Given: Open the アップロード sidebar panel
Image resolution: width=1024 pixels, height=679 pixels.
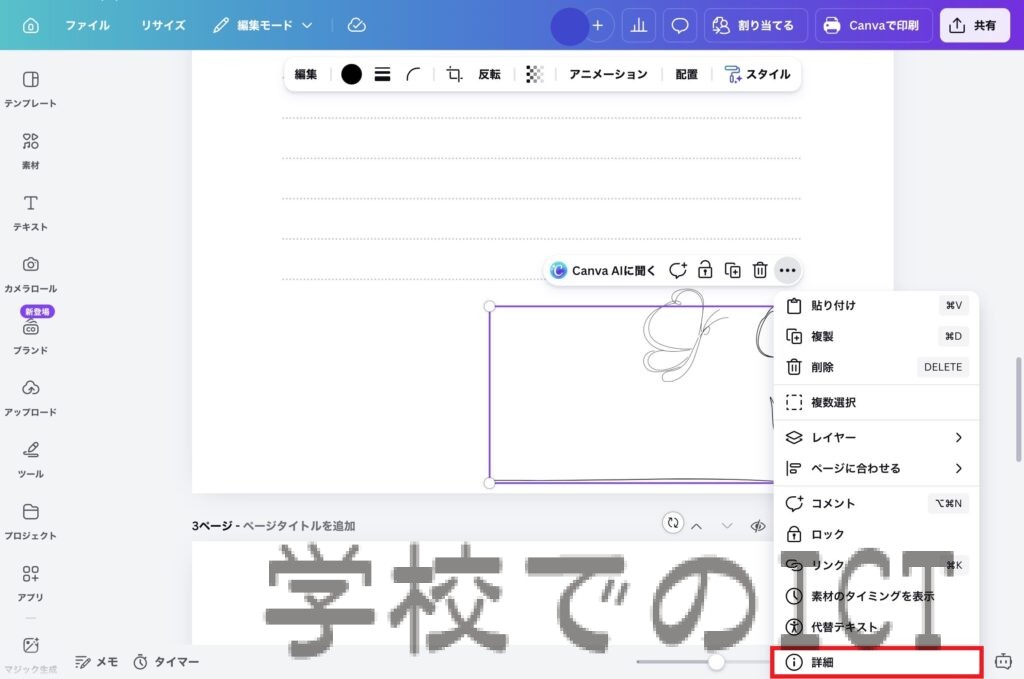Looking at the screenshot, I should coord(31,397).
